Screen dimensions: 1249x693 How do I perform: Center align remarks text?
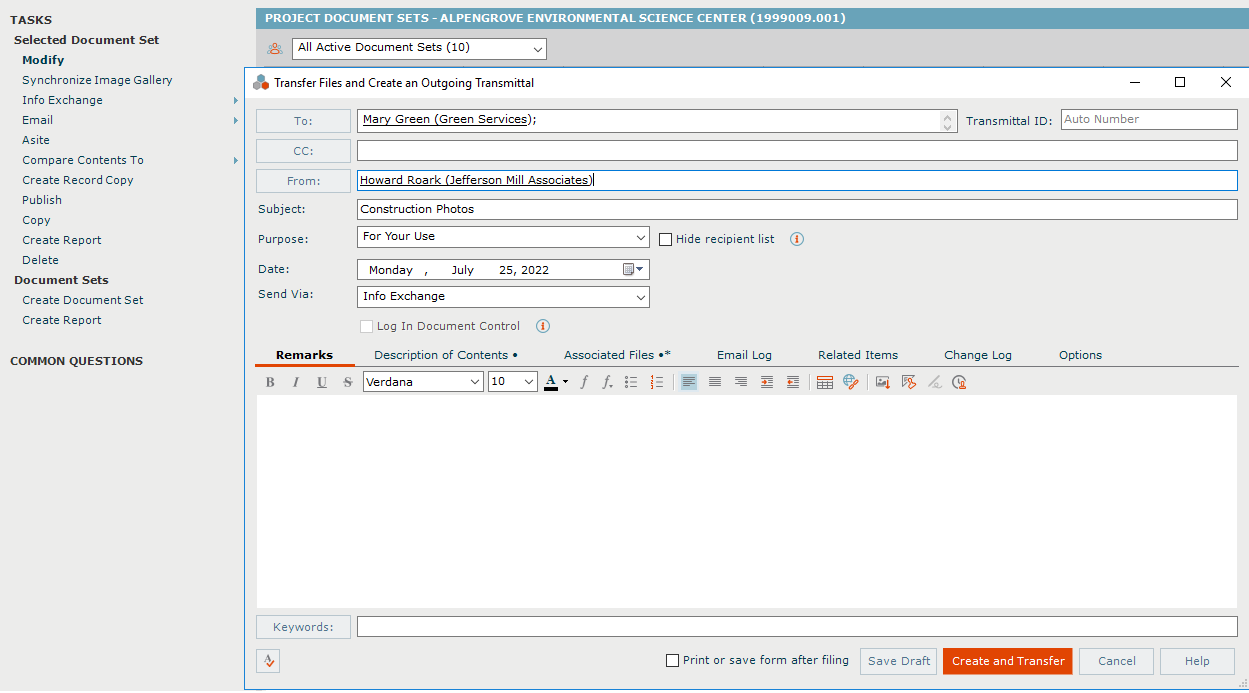(x=715, y=382)
